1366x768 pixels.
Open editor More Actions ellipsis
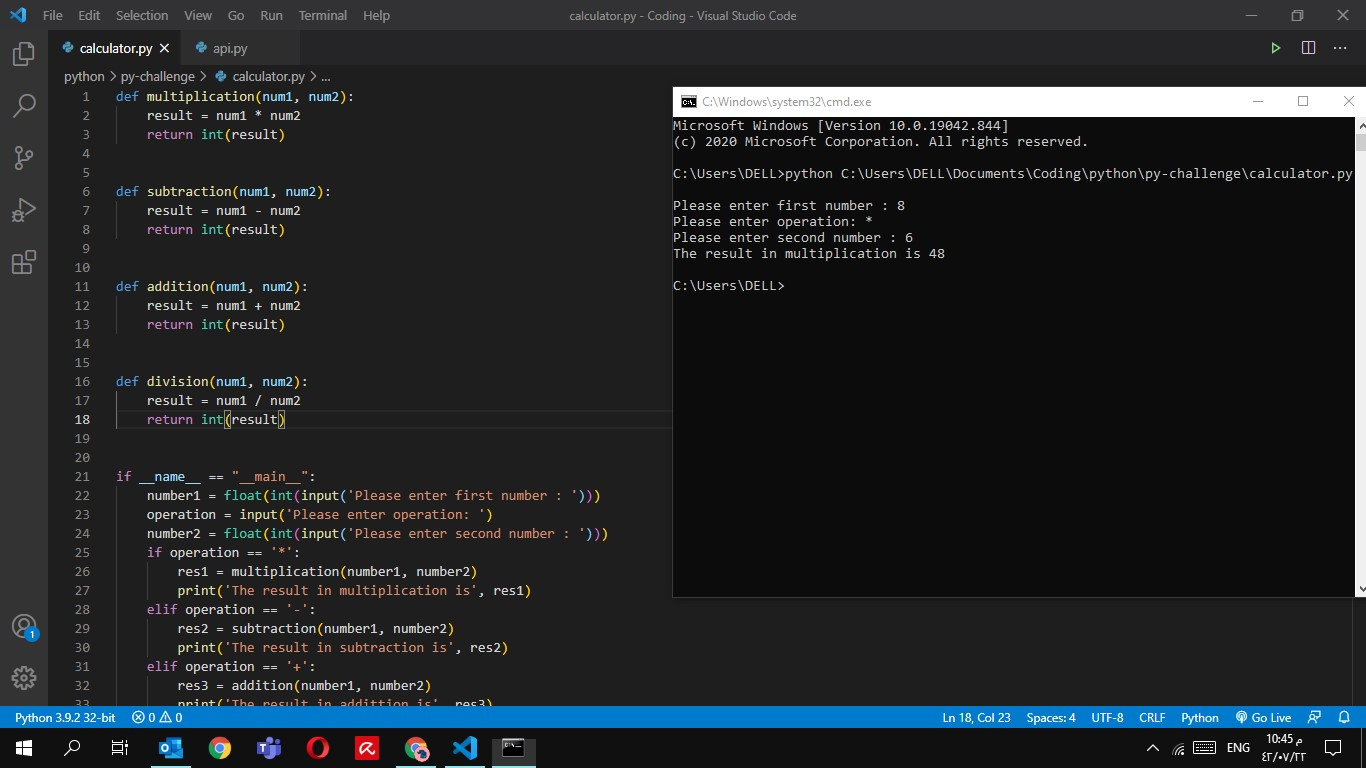[1339, 48]
